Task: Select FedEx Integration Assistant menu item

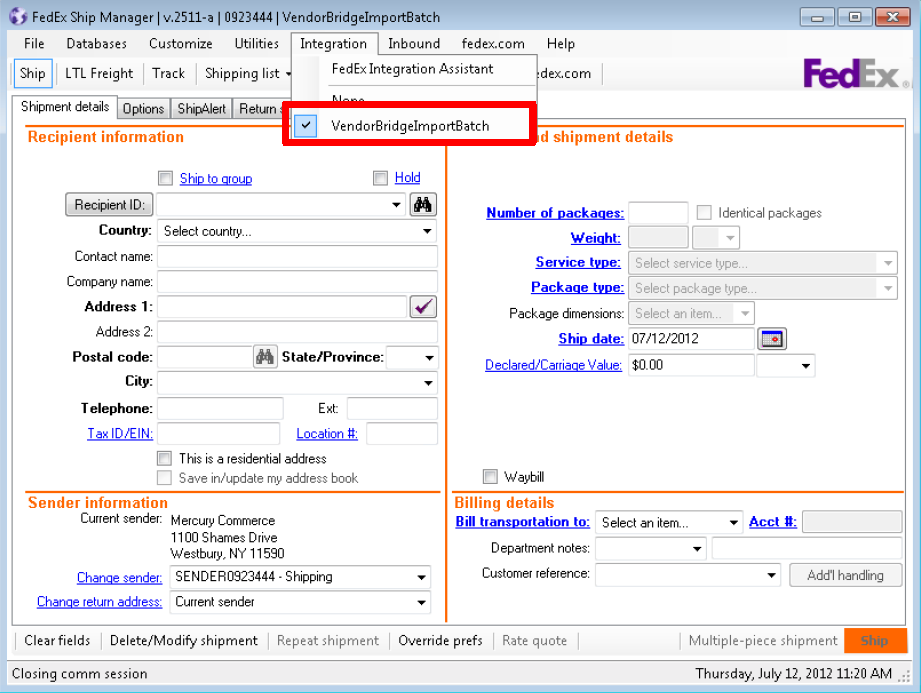Action: coord(412,69)
